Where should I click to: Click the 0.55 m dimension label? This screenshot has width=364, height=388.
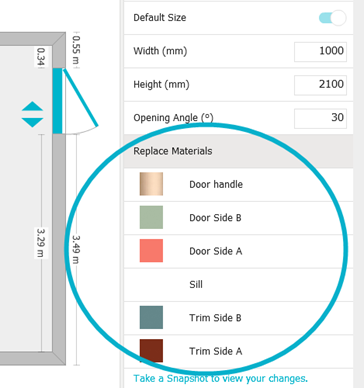76,50
